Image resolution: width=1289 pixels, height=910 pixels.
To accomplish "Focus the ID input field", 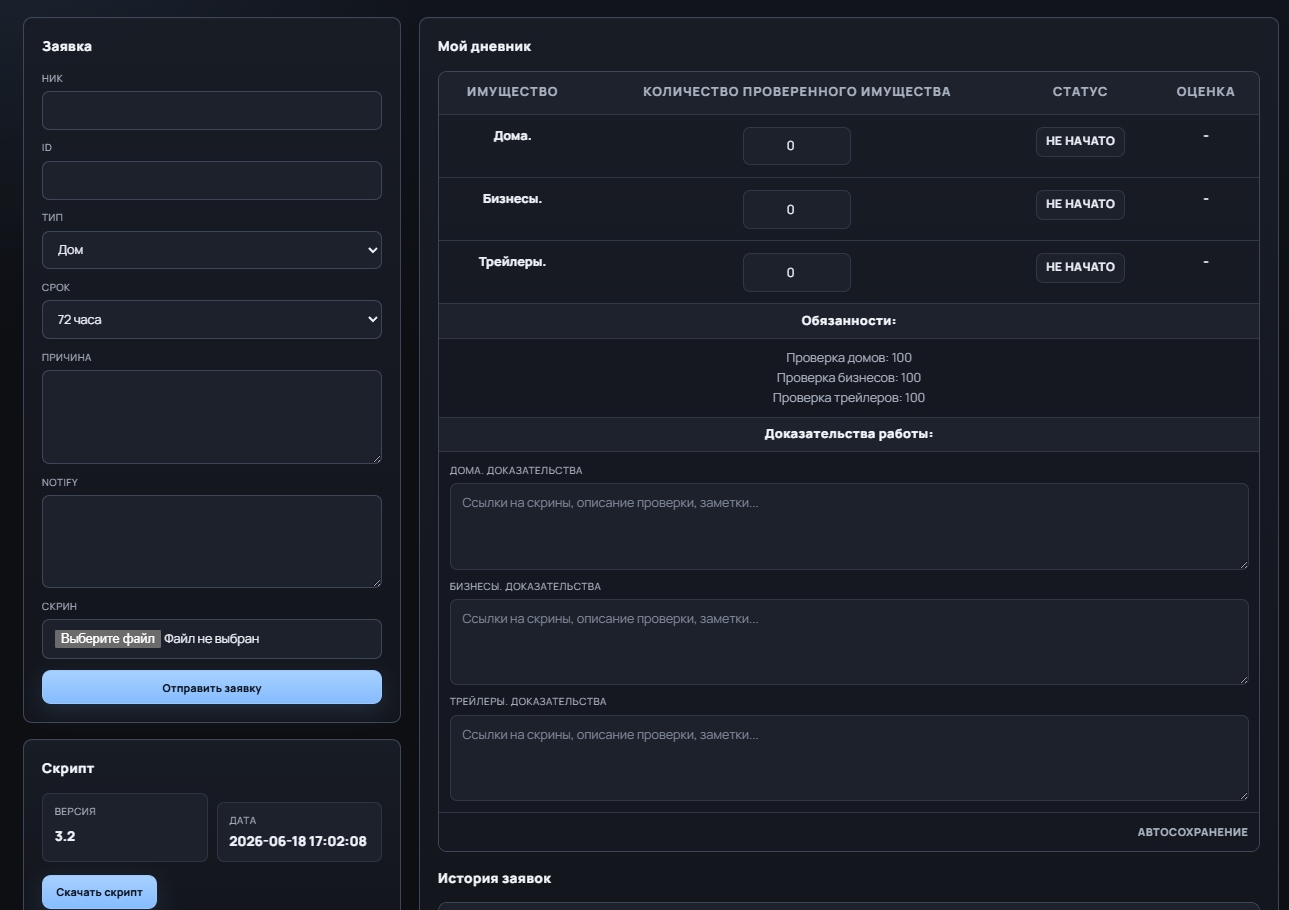I will (212, 181).
